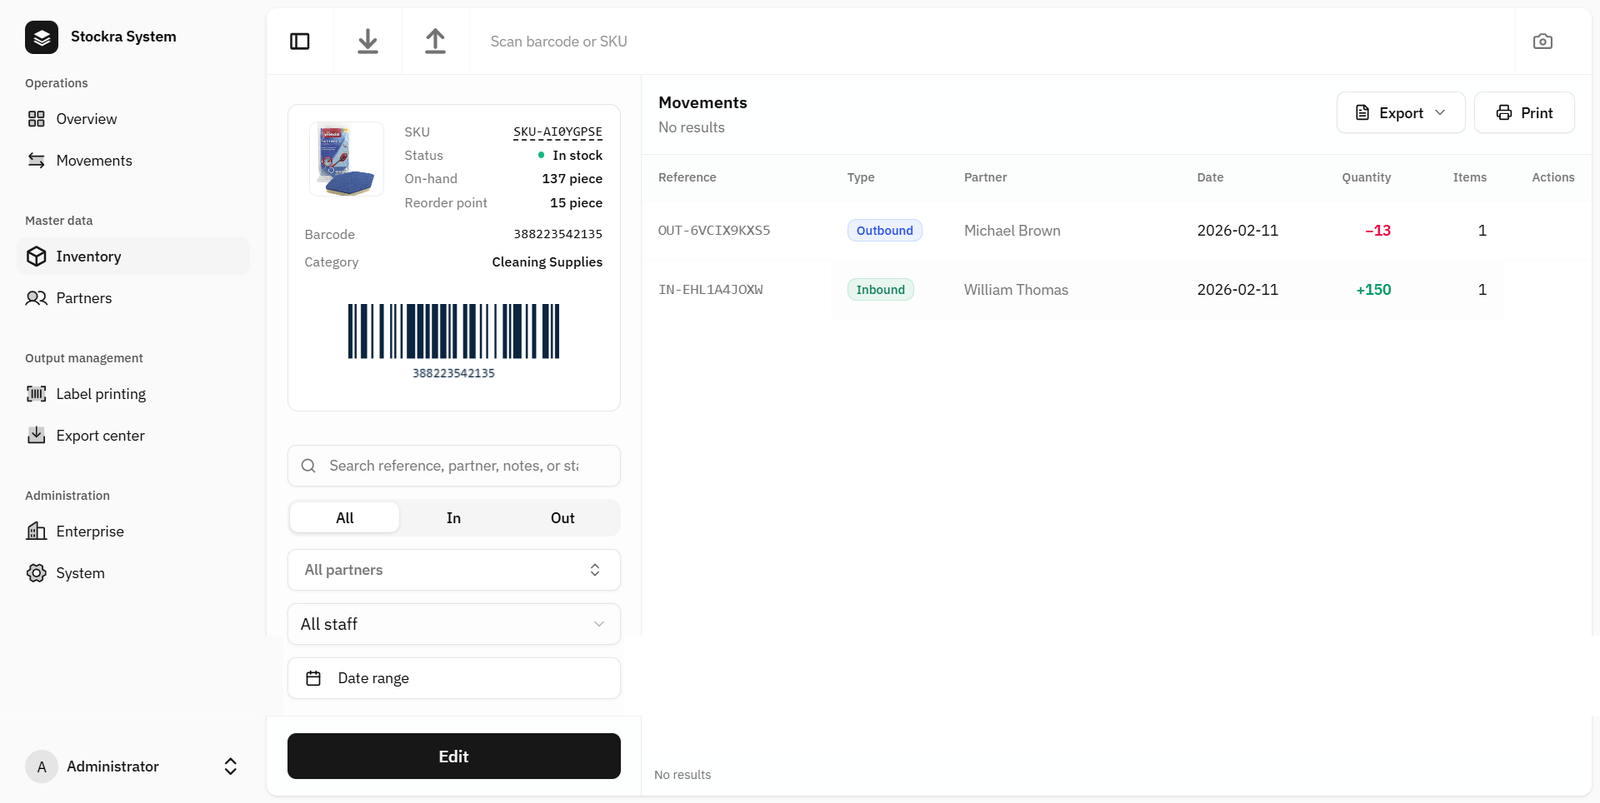Open the Date range picker
This screenshot has height=803, width=1600.
pos(454,678)
